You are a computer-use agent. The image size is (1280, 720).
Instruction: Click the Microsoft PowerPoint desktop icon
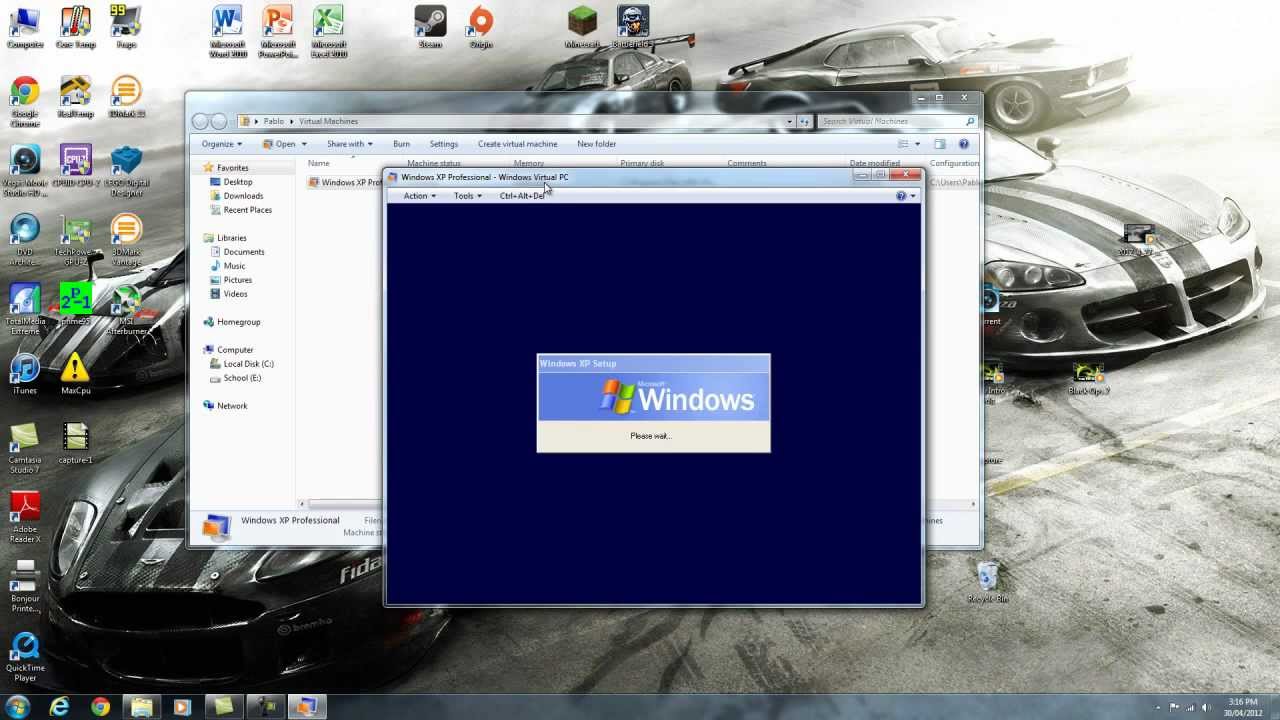(278, 32)
